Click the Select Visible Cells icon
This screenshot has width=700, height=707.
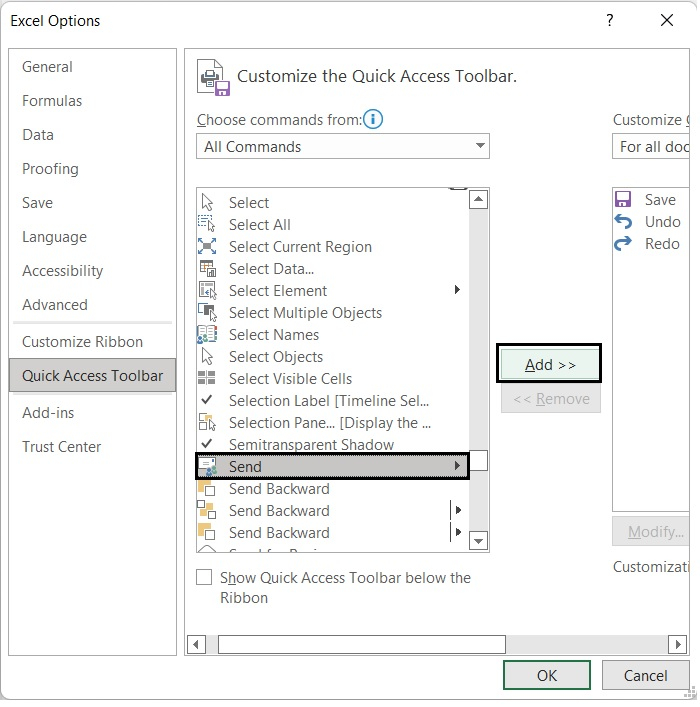coord(207,379)
